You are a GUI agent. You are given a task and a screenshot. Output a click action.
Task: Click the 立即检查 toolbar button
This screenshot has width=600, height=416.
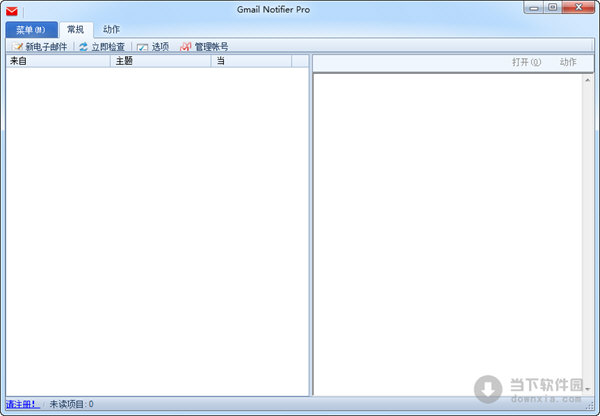(x=102, y=47)
